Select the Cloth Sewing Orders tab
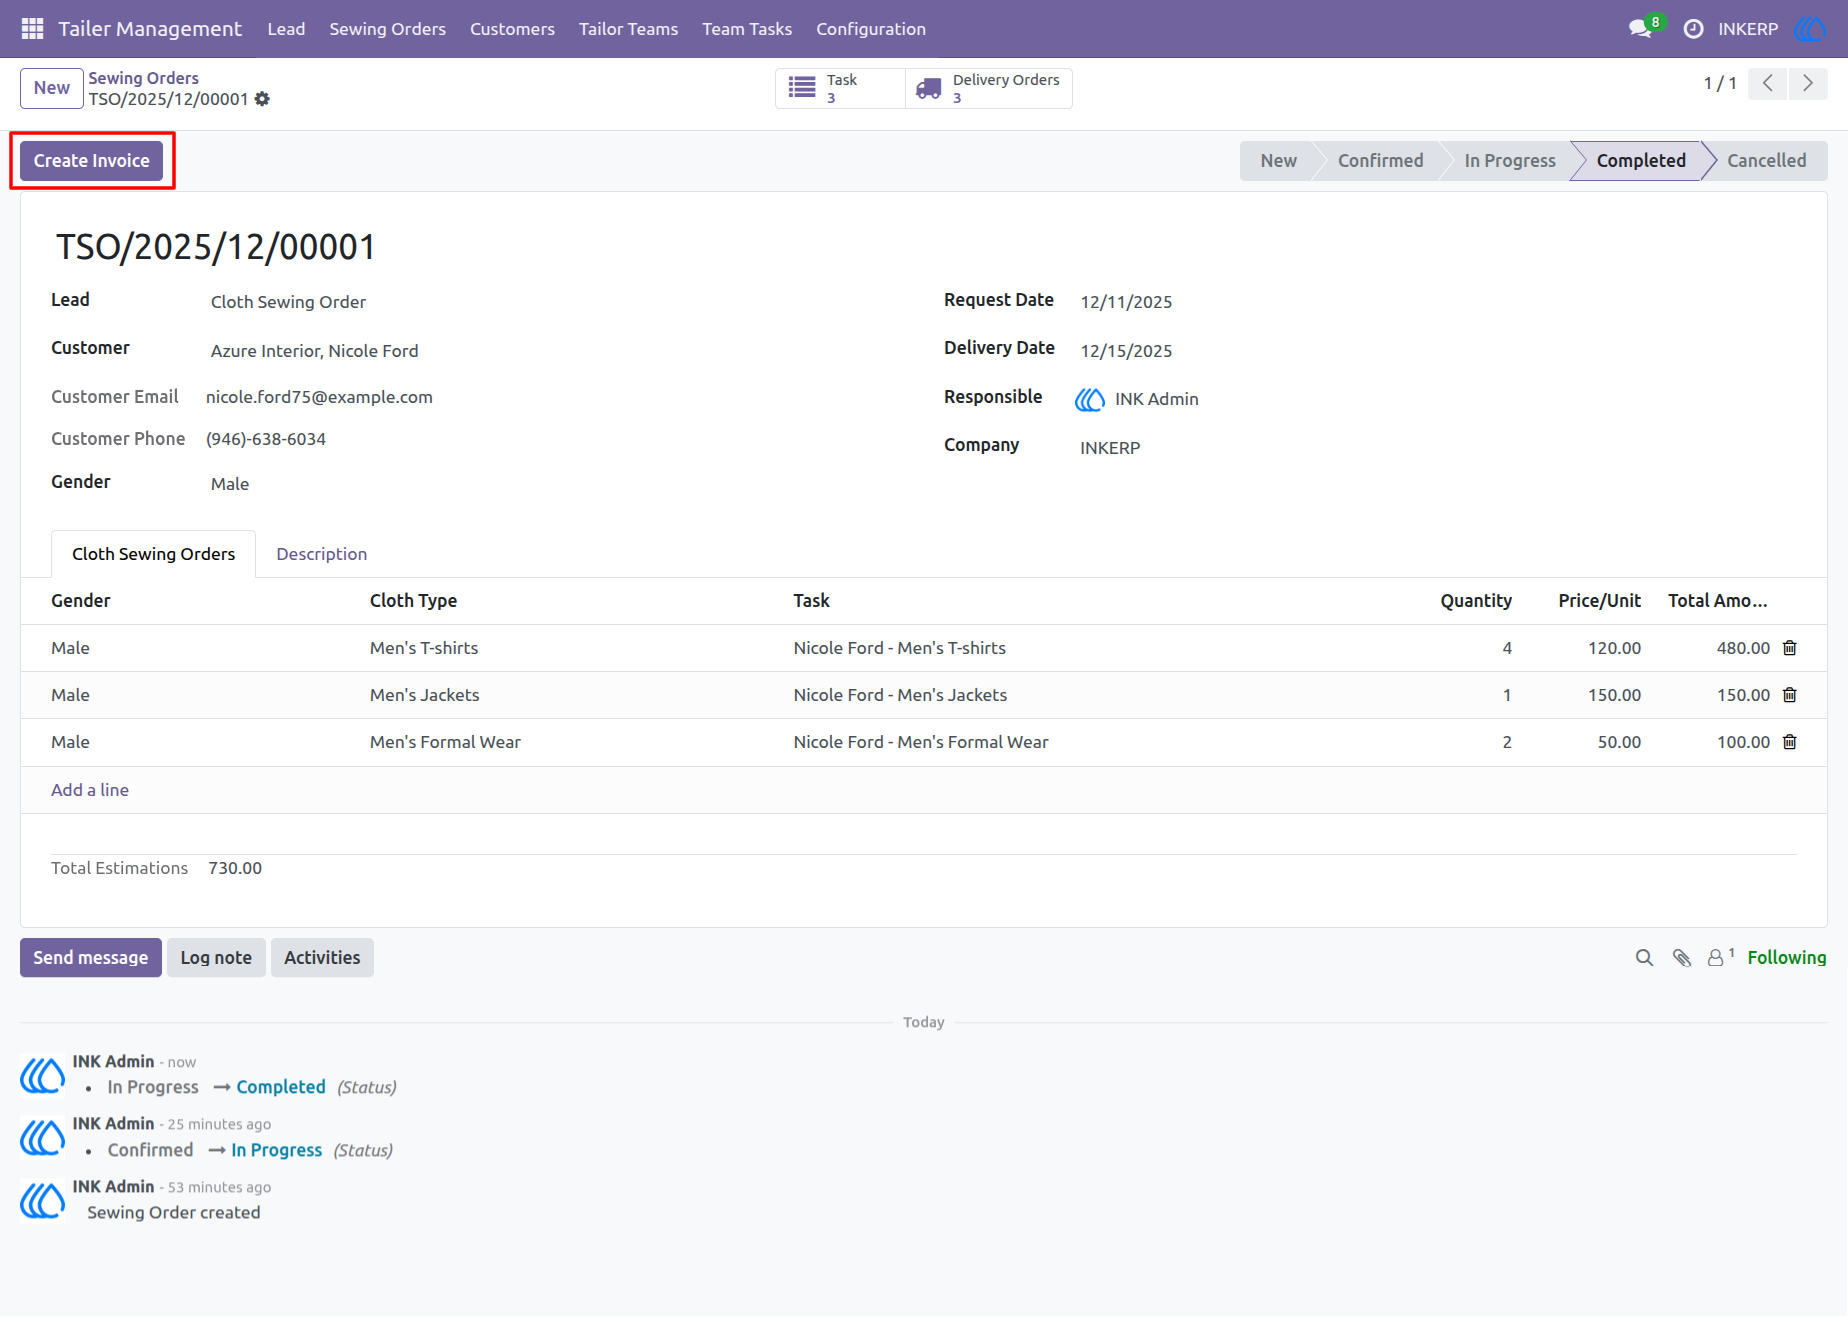The width and height of the screenshot is (1848, 1319). [153, 554]
